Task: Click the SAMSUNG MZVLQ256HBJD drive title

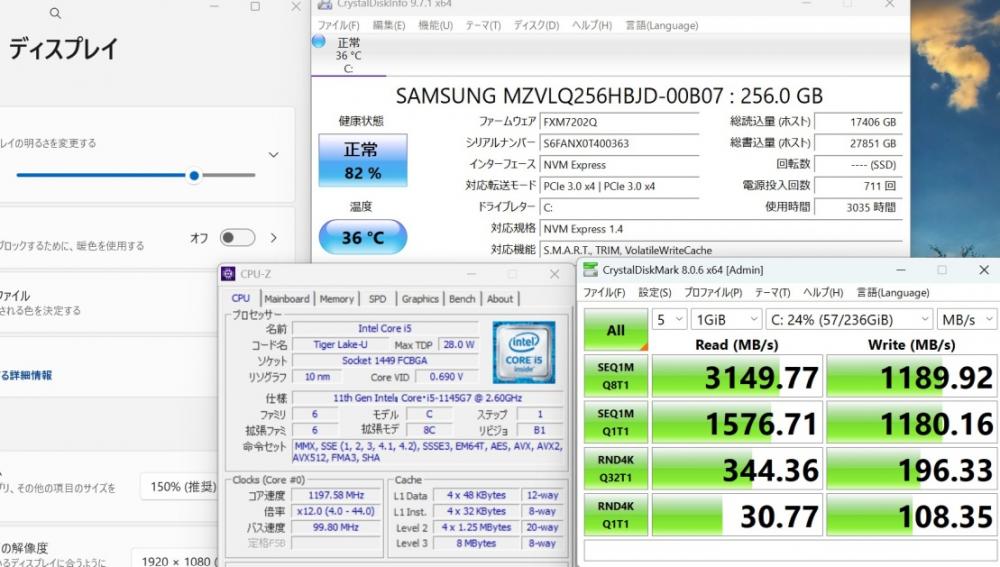Action: (x=609, y=96)
